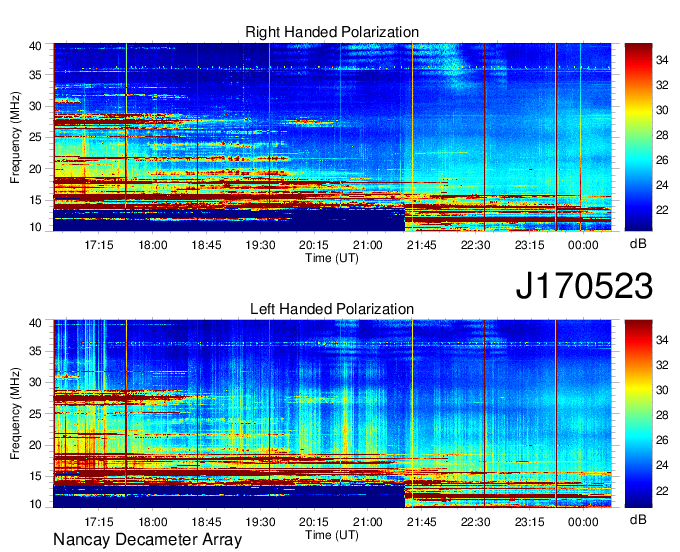Viewport: 680px width, 552px height.
Task: Click the Left Handed Polarization spectrogram image
Action: (x=332, y=414)
